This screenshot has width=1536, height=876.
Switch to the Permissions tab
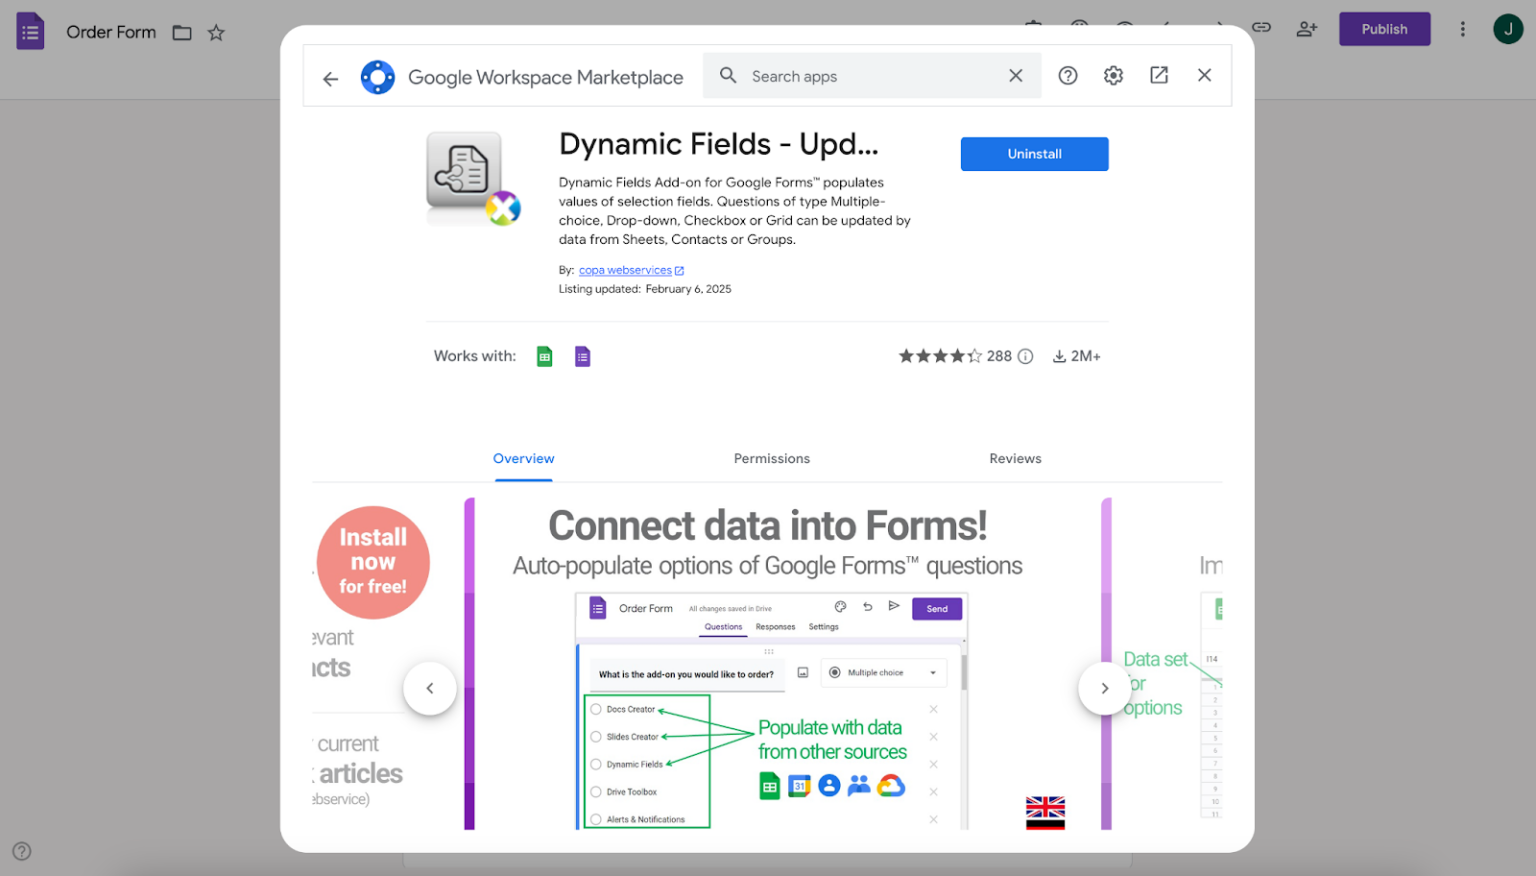coord(771,458)
